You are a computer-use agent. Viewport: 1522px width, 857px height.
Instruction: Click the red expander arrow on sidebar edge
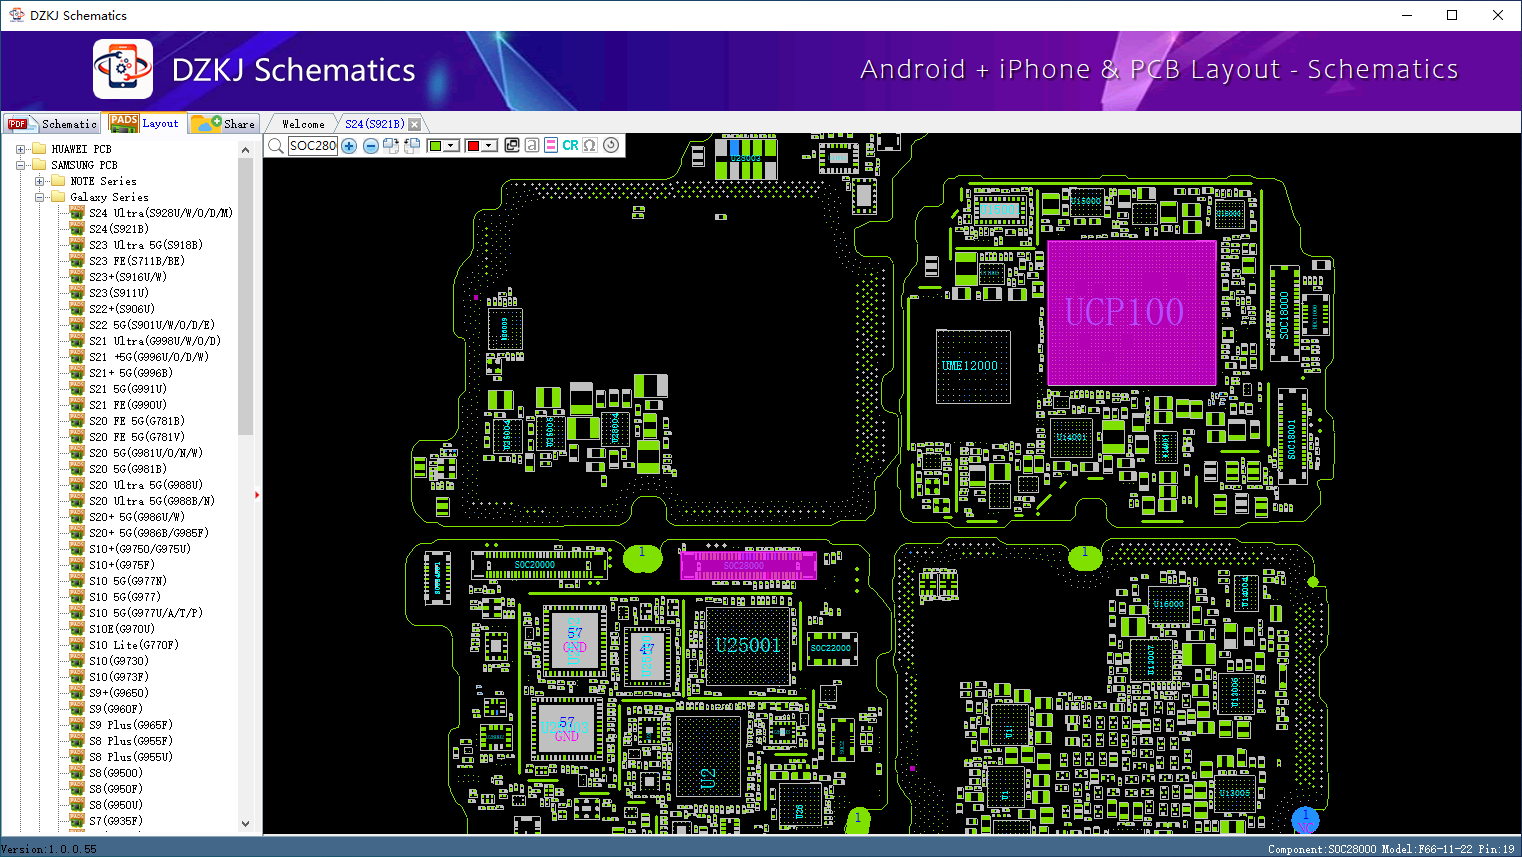point(257,494)
